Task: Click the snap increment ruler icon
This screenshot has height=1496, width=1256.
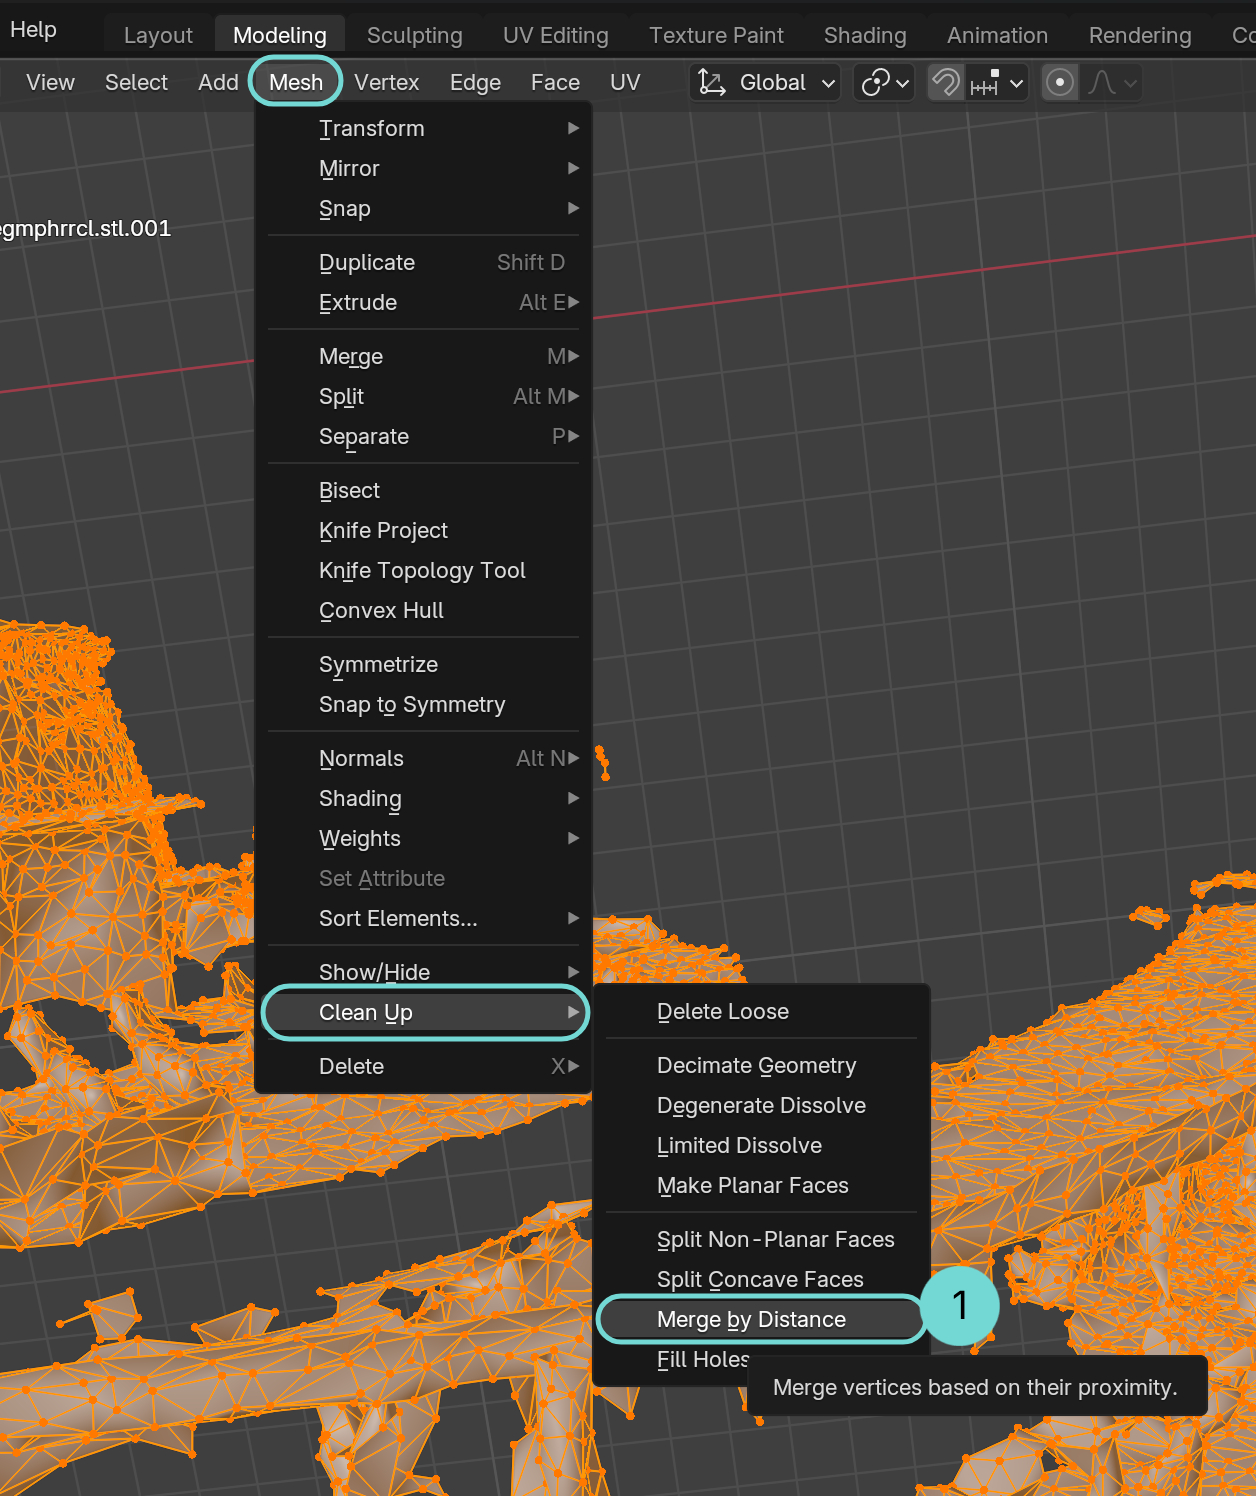Action: coord(985,83)
